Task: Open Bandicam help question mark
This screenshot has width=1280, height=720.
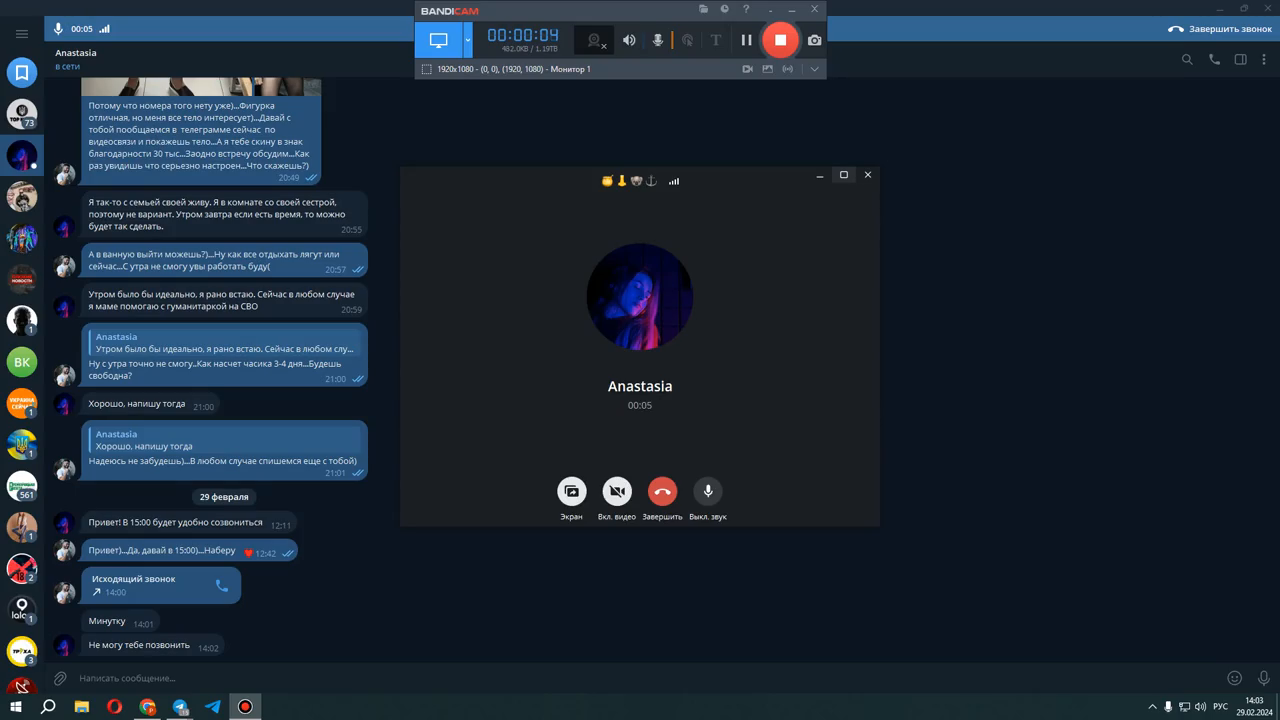Action: (x=746, y=9)
